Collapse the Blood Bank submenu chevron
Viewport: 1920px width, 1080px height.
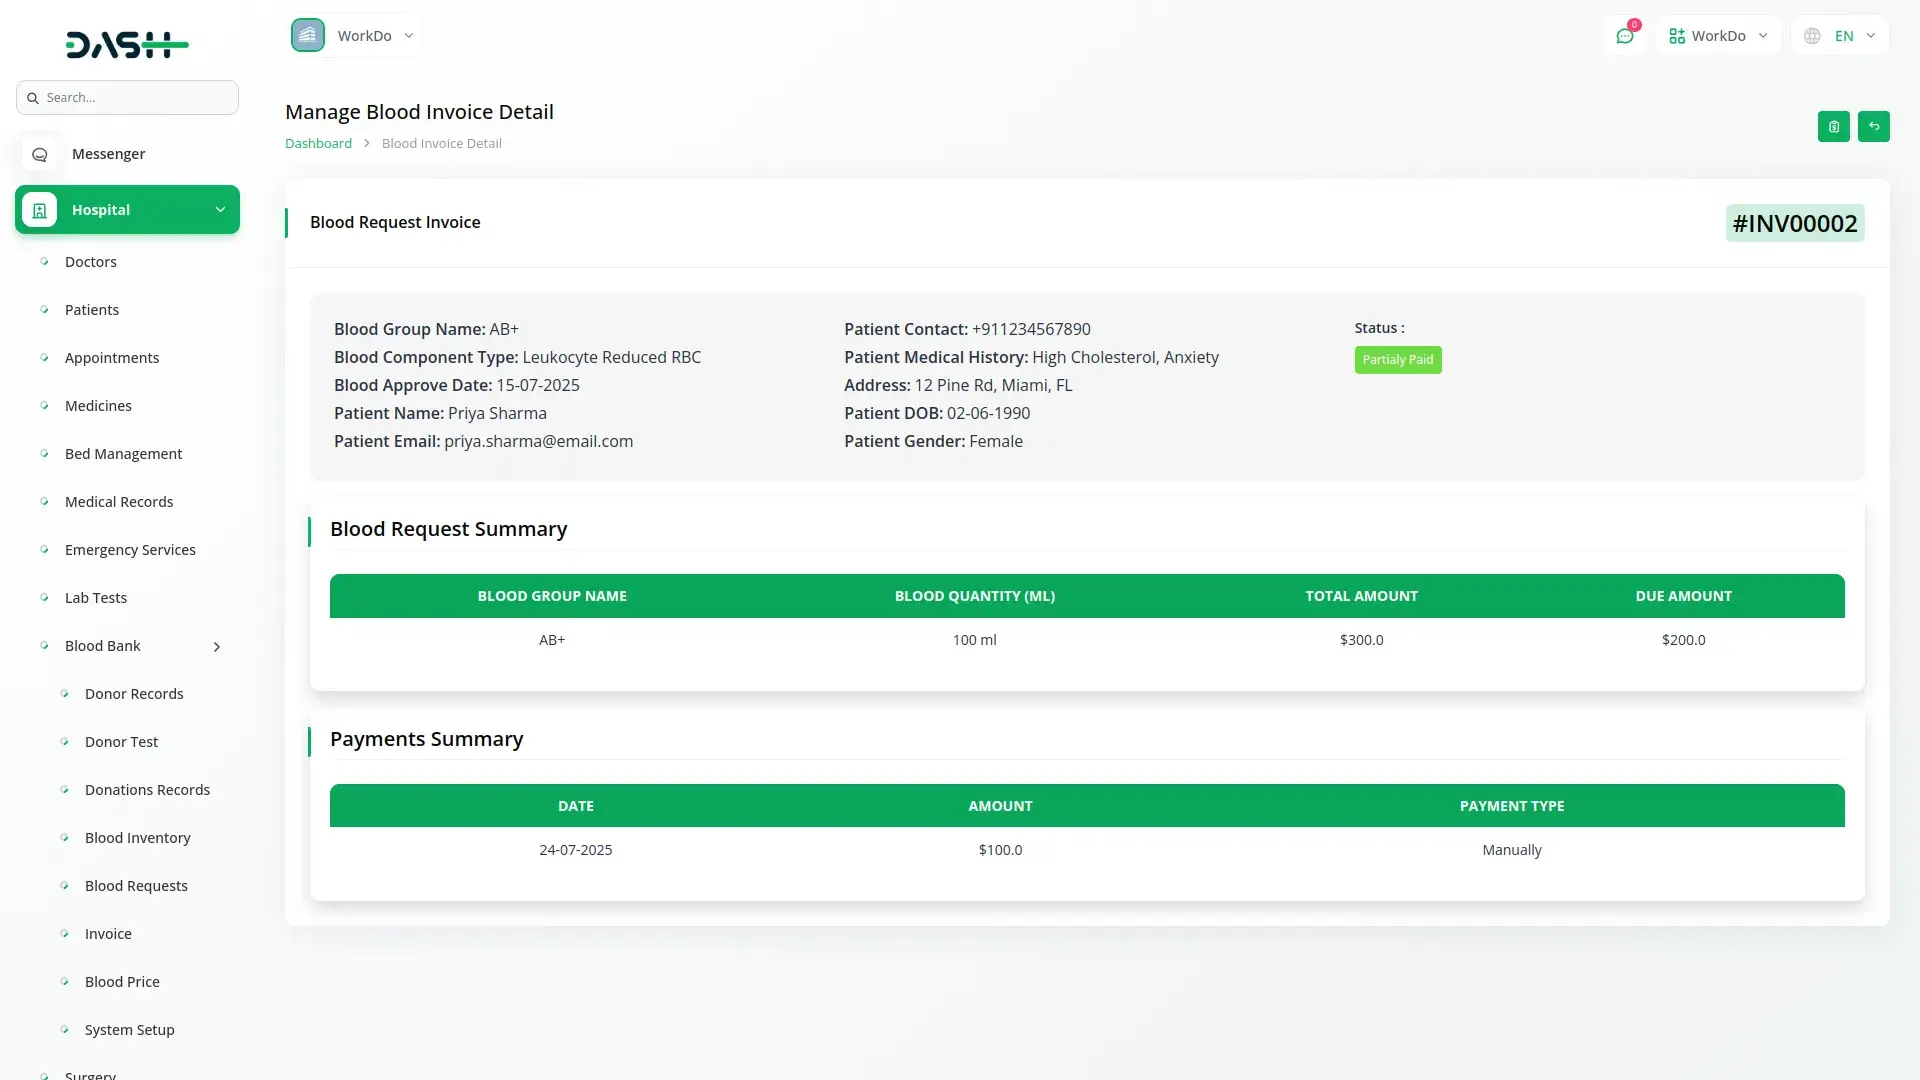click(217, 647)
